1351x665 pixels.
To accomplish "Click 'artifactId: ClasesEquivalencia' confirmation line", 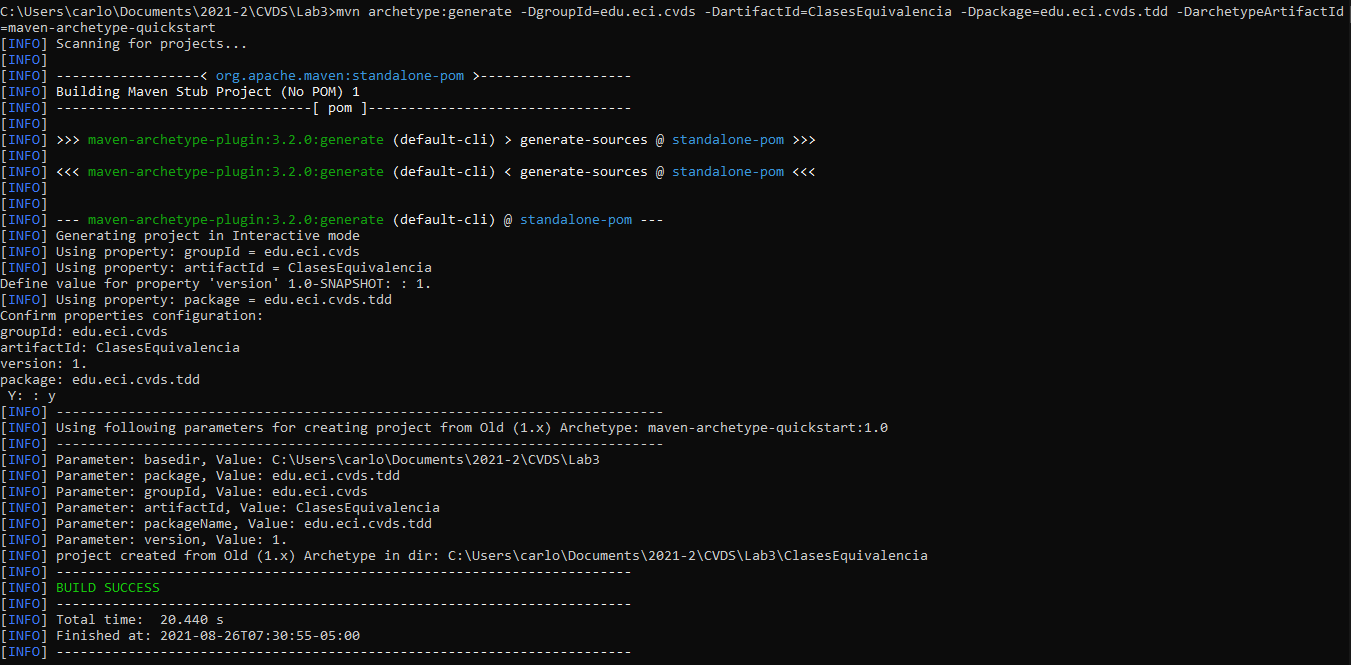I will click(x=120, y=348).
